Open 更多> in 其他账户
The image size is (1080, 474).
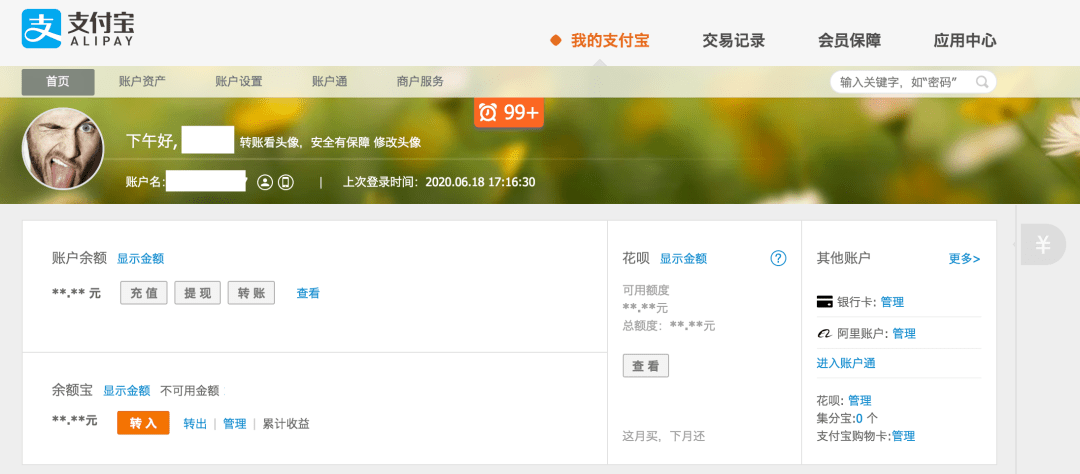coord(964,259)
